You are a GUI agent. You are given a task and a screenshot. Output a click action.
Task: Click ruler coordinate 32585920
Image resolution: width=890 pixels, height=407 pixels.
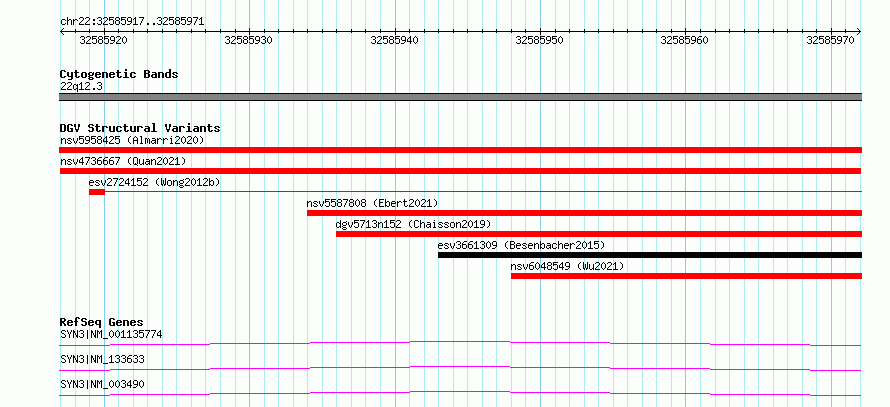click(103, 40)
